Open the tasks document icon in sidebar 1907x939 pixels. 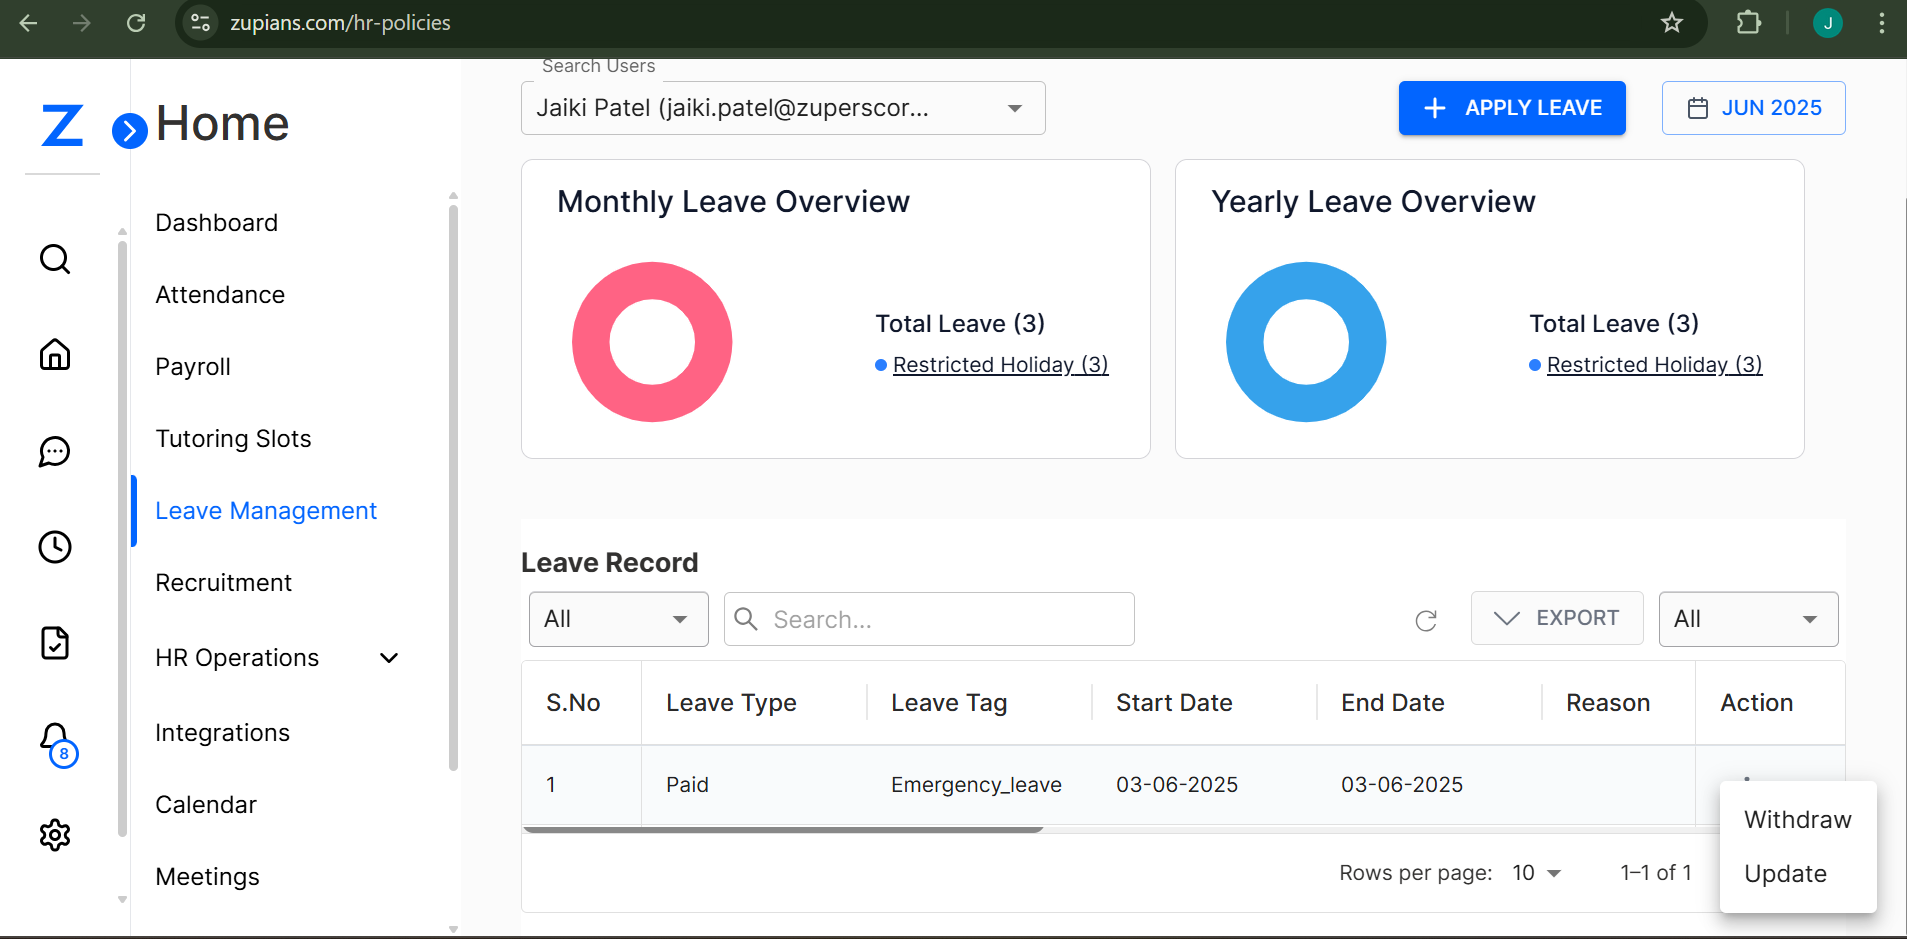[54, 643]
